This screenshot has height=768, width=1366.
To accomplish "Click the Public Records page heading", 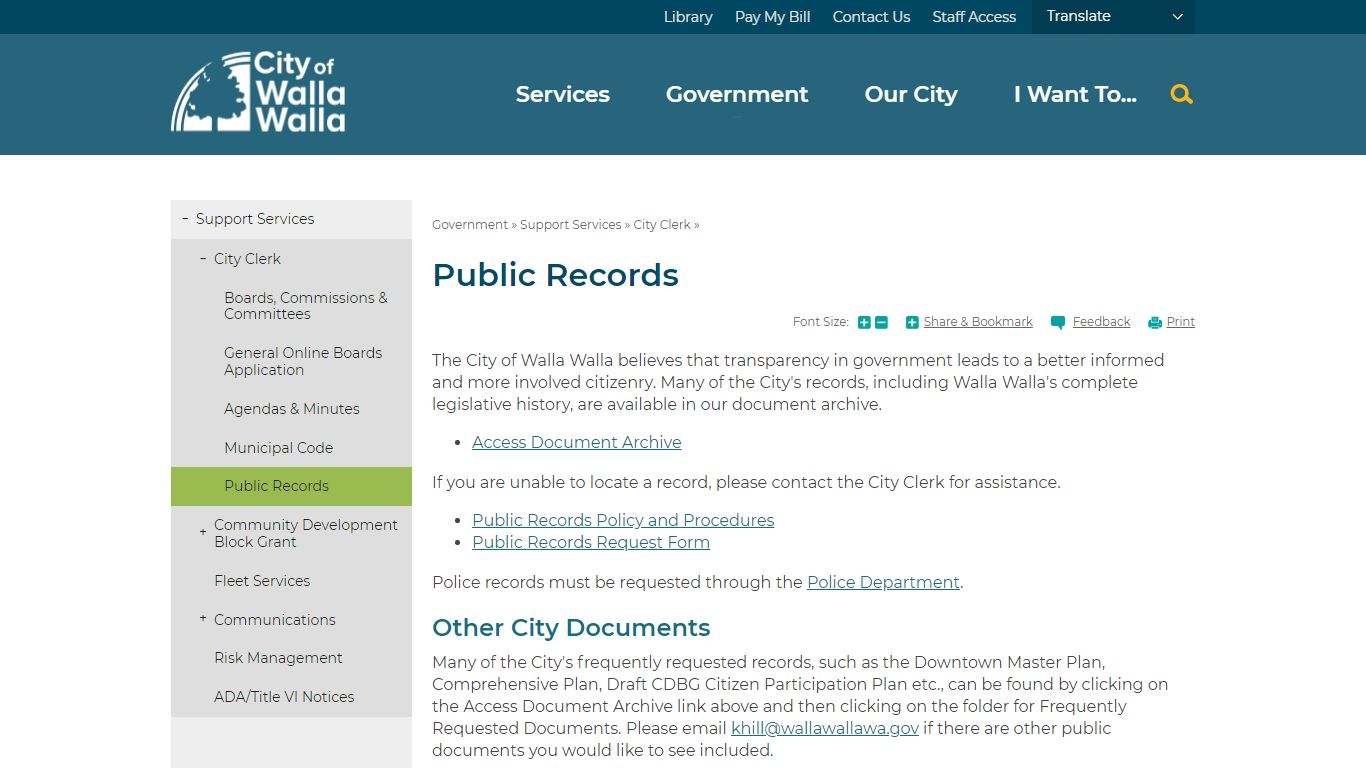I will [x=555, y=275].
